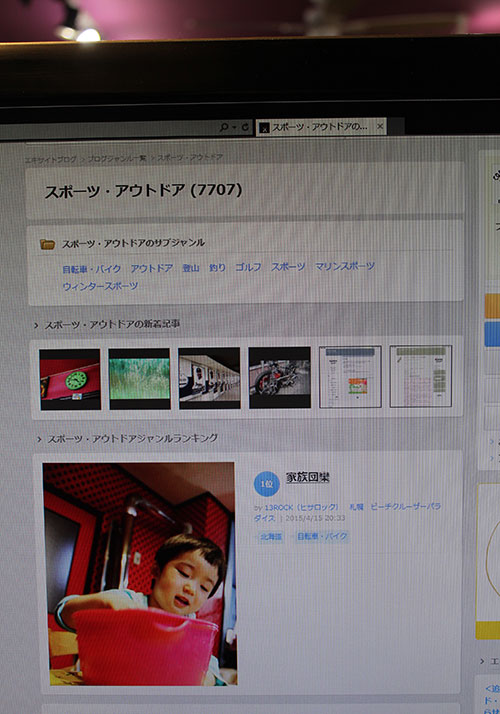Click the folder icon beside サブジャンル heading
This screenshot has height=714, width=500.
(47, 244)
